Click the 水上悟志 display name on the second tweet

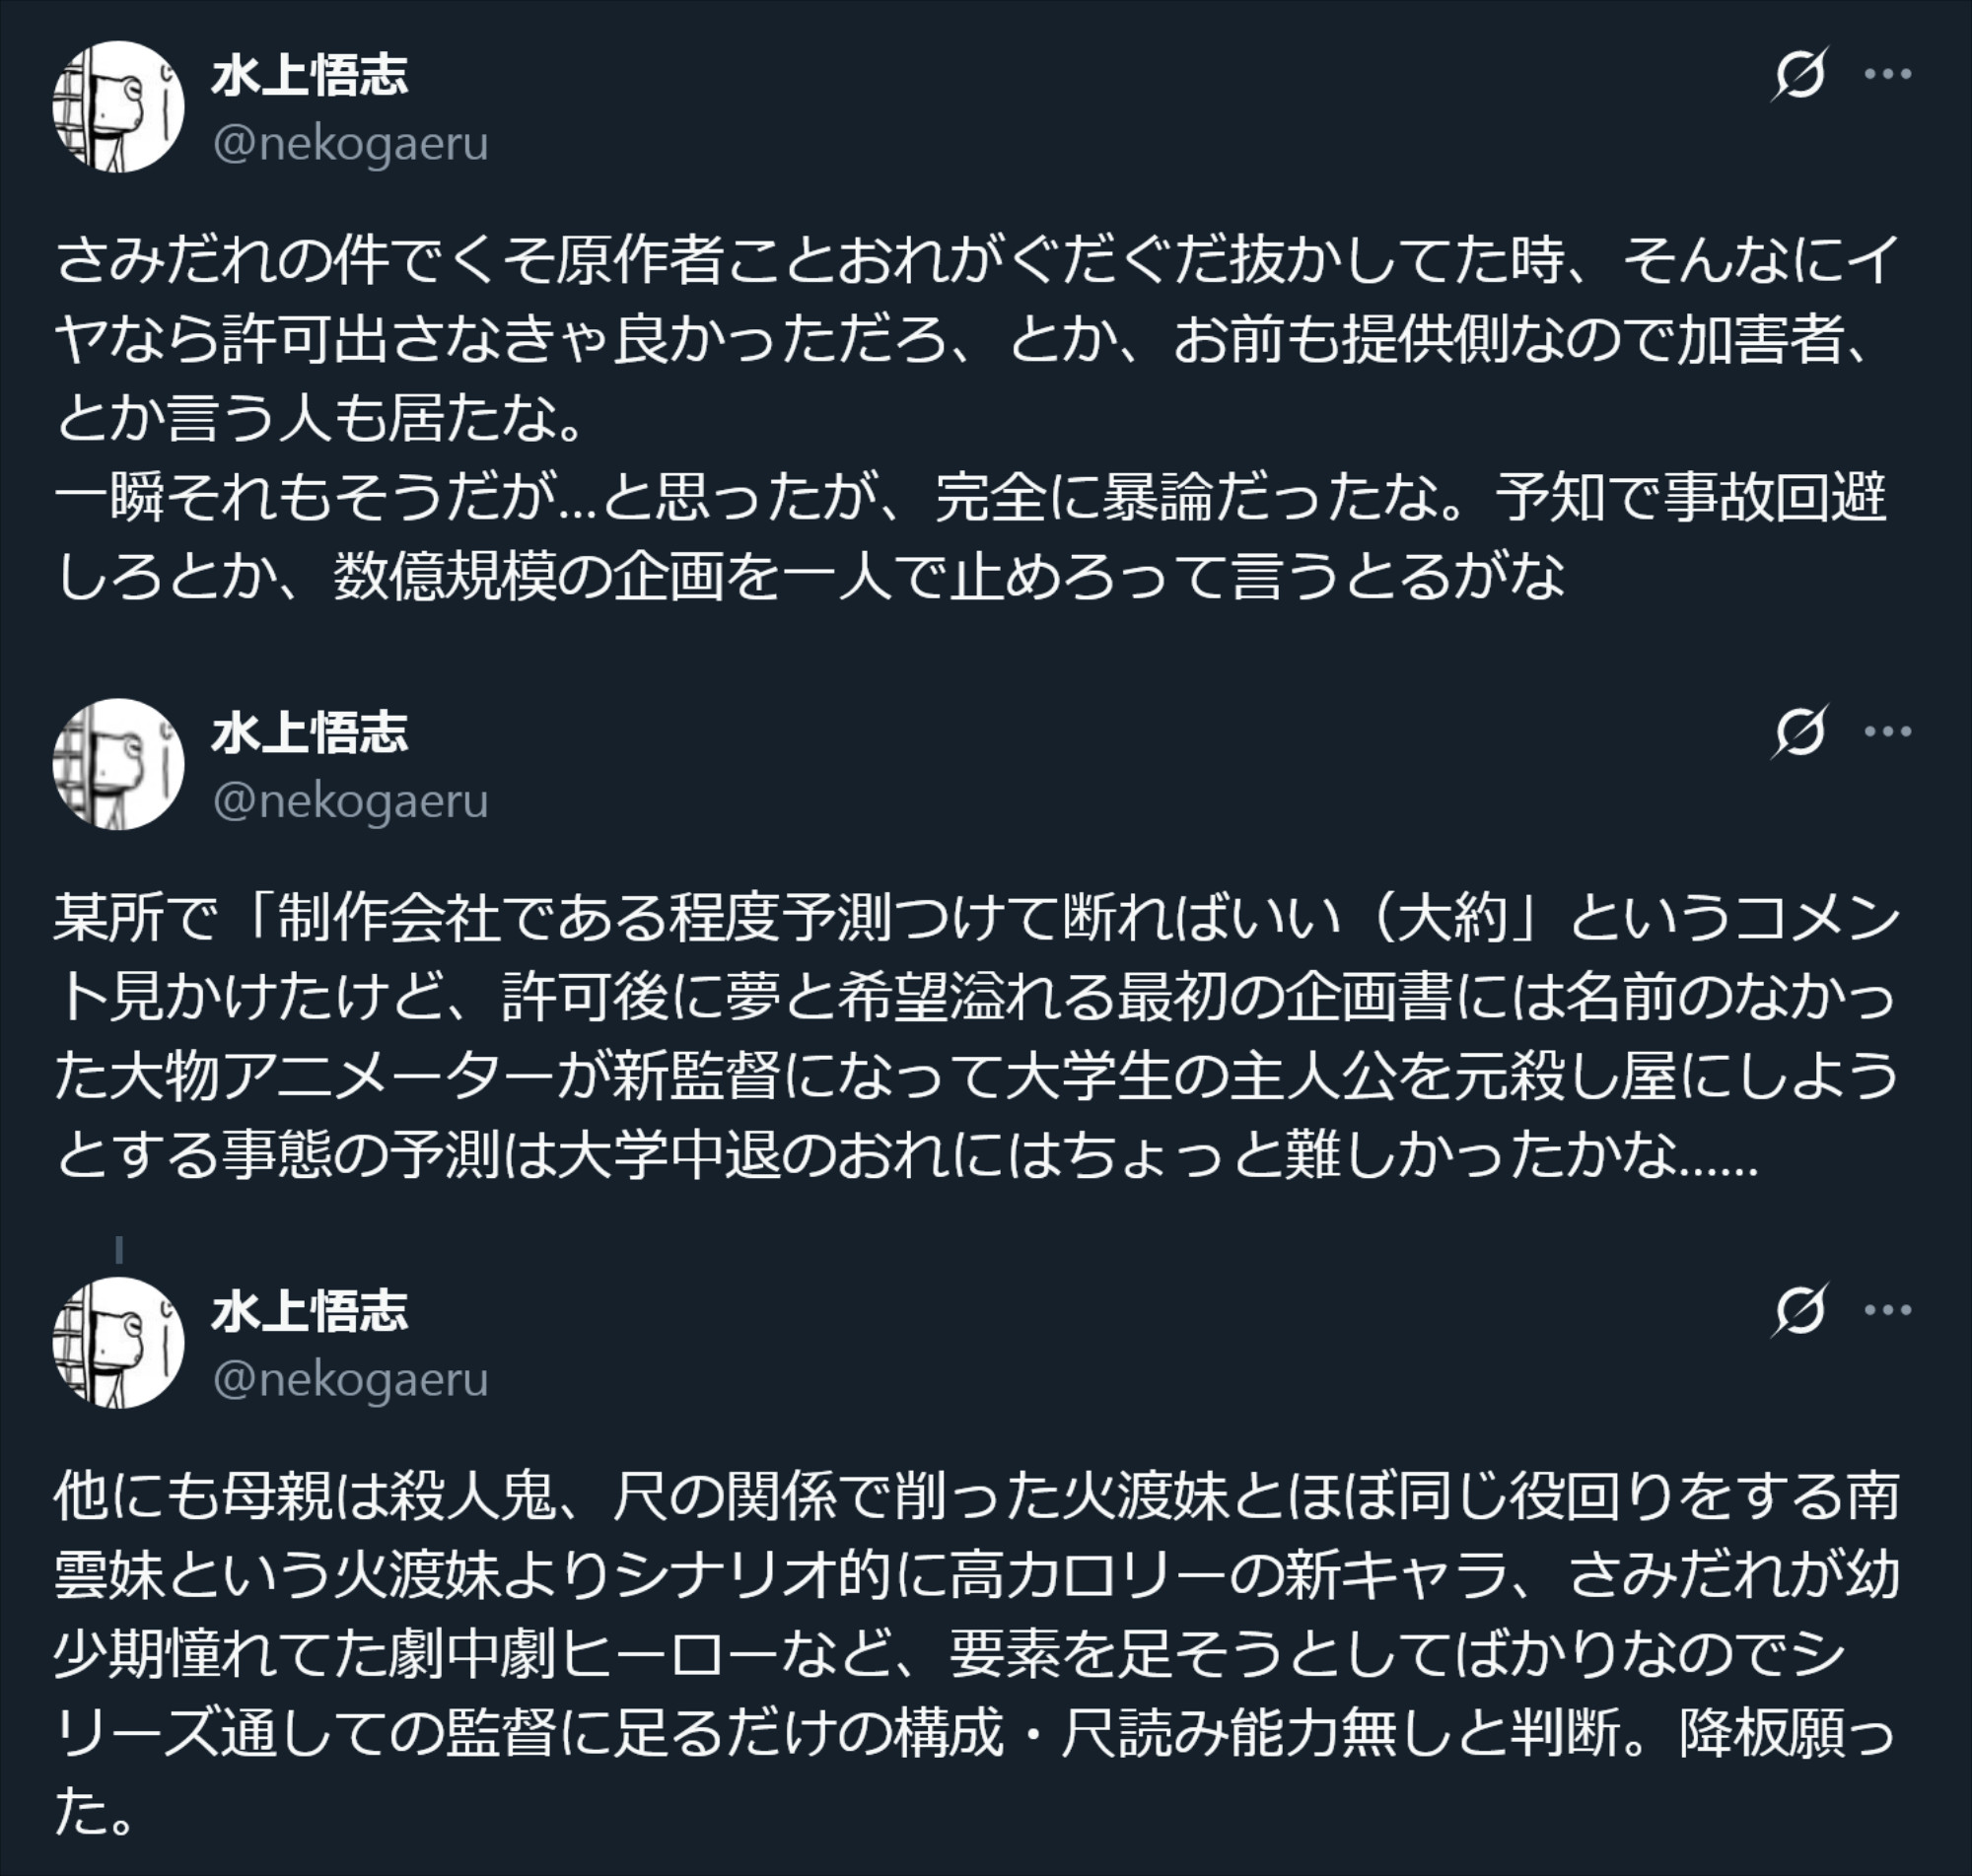[310, 732]
